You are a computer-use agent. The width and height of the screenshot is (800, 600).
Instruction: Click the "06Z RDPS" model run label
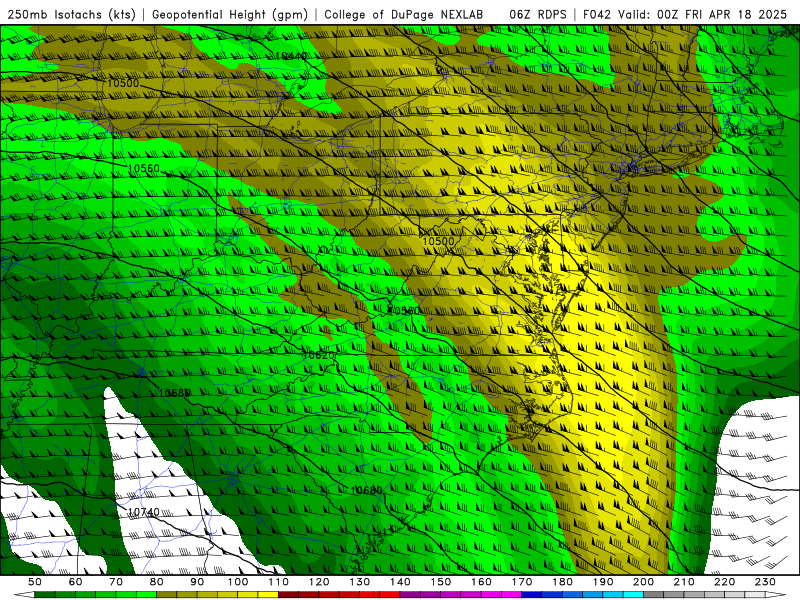[x=538, y=14]
